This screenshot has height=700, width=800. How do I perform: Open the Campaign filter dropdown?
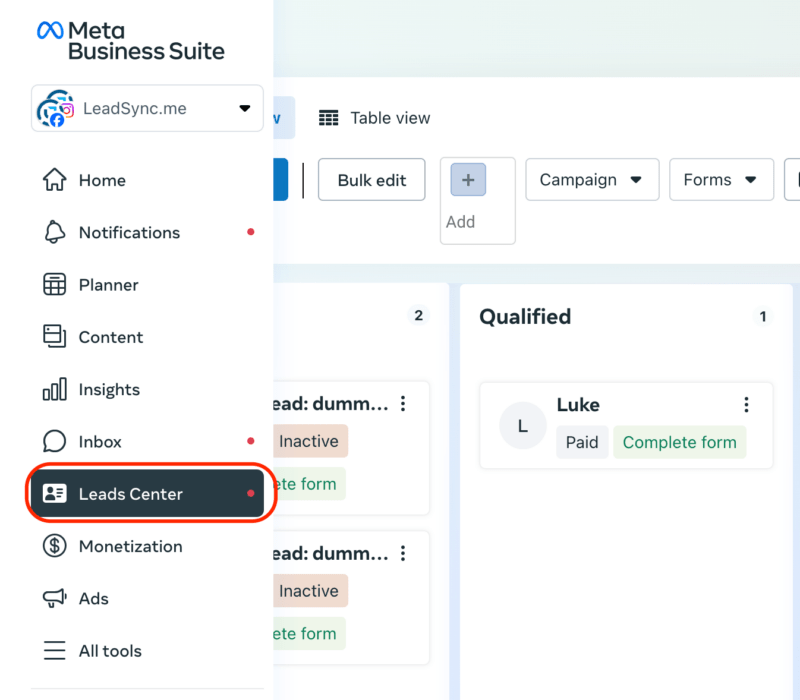click(x=591, y=180)
